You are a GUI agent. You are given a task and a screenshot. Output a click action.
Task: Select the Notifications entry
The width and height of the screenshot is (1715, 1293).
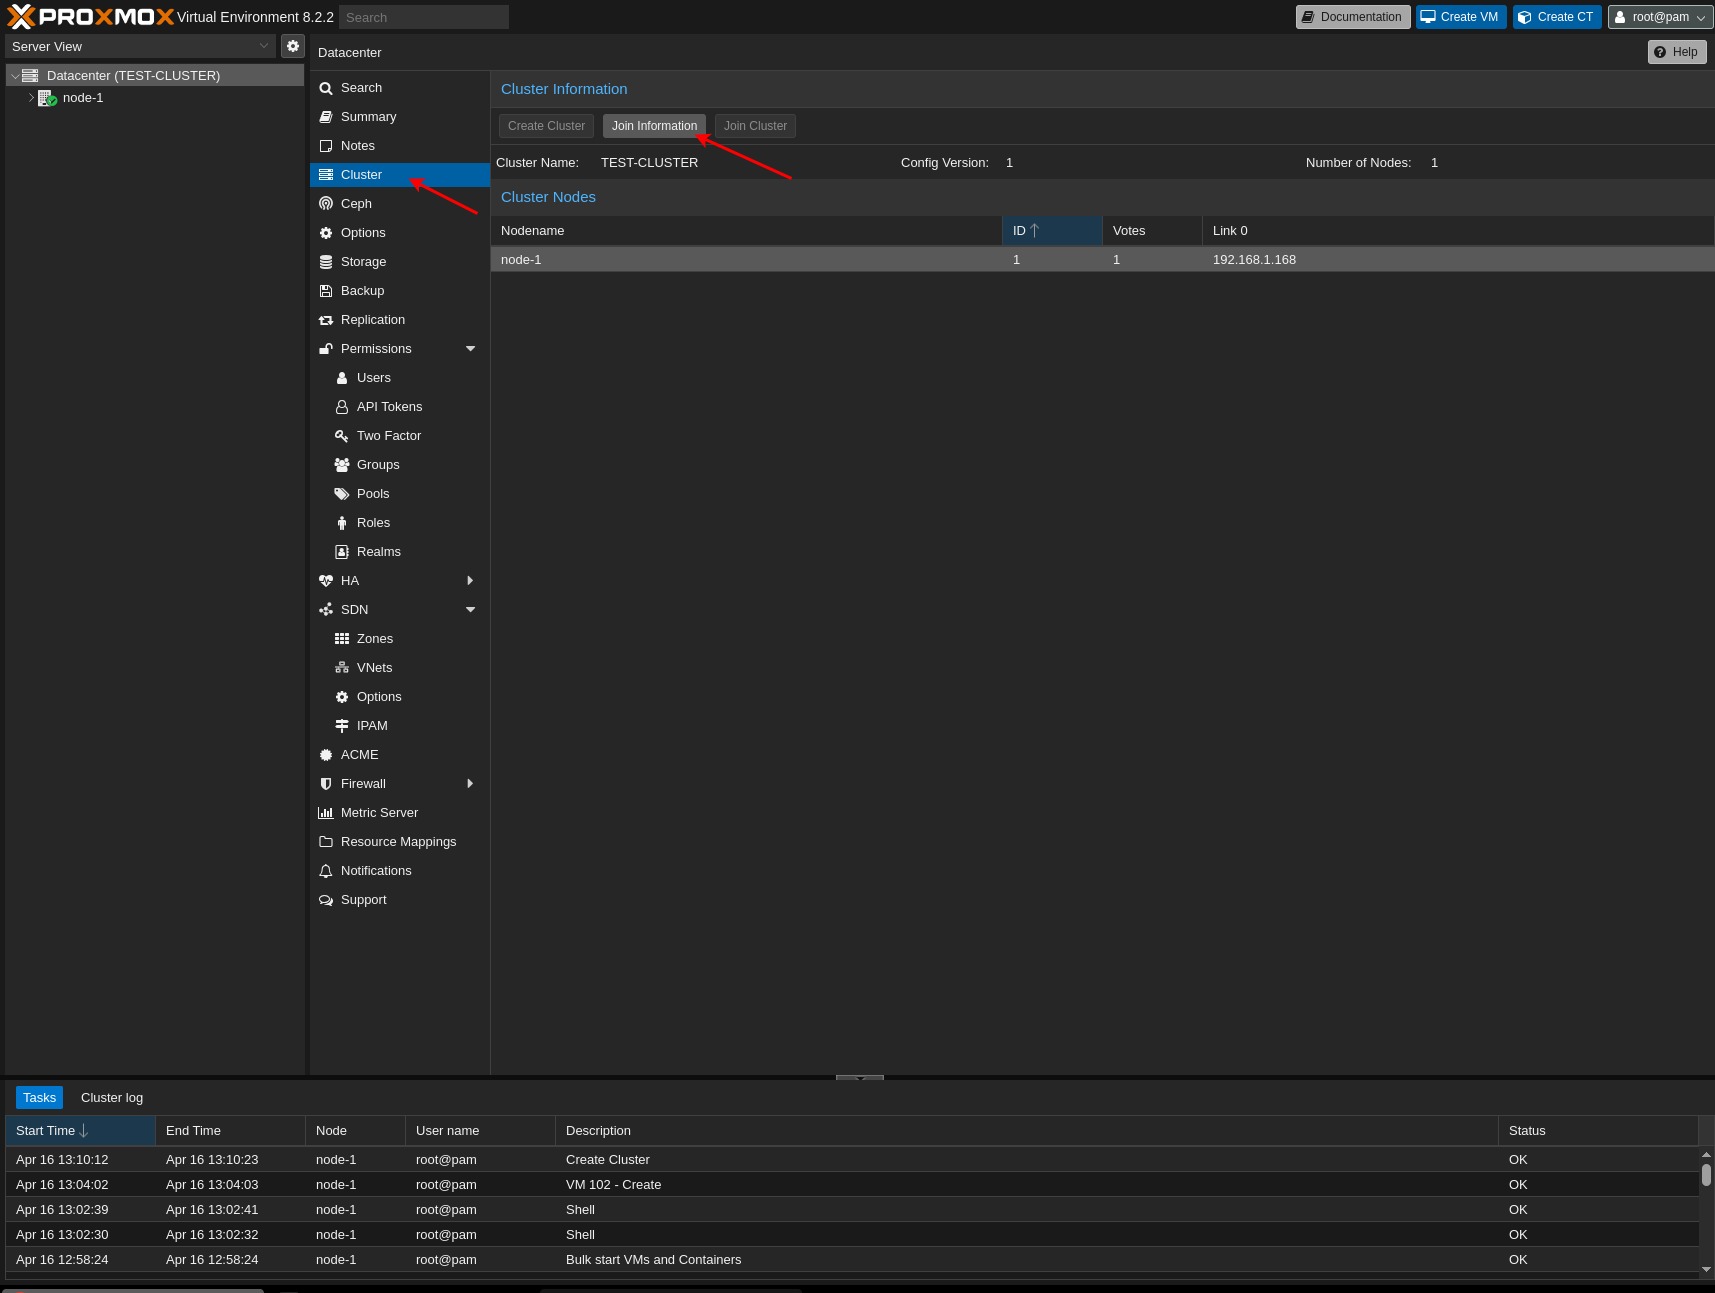(x=375, y=870)
